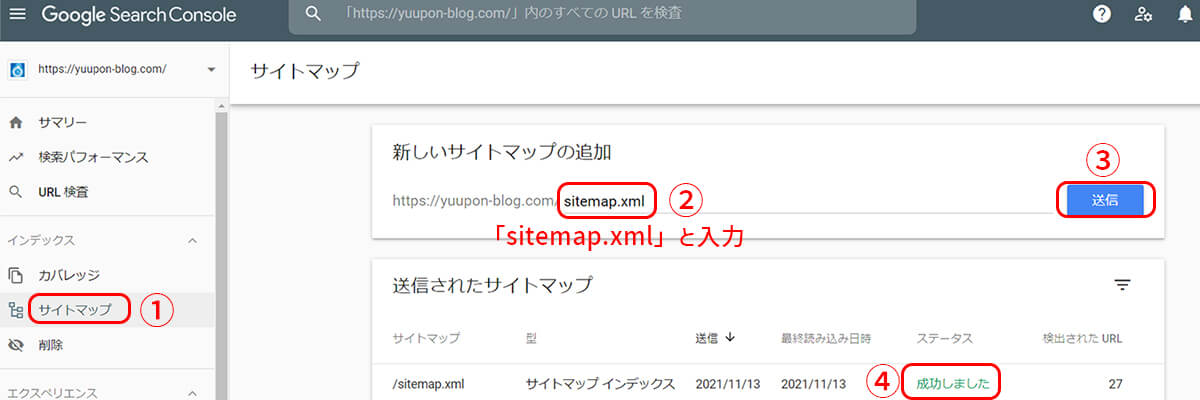Click the sitemap tree icon in the sidebar

pyautogui.click(x=16, y=309)
